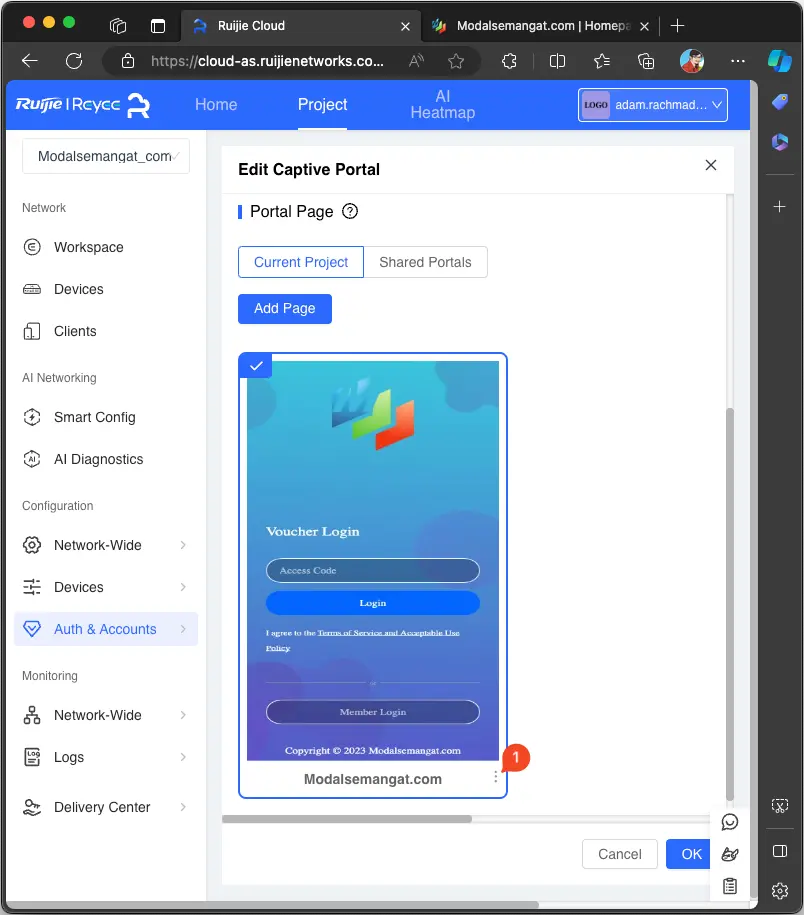The image size is (804, 915).
Task: Click the page bottom horizontal scrollbar
Action: (x=272, y=905)
